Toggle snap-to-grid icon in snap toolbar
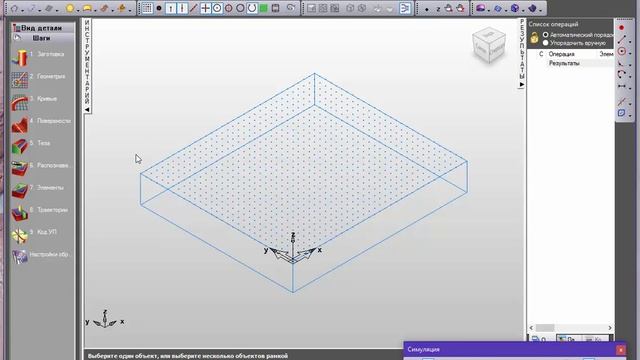This screenshot has width=640, height=360. [x=147, y=8]
